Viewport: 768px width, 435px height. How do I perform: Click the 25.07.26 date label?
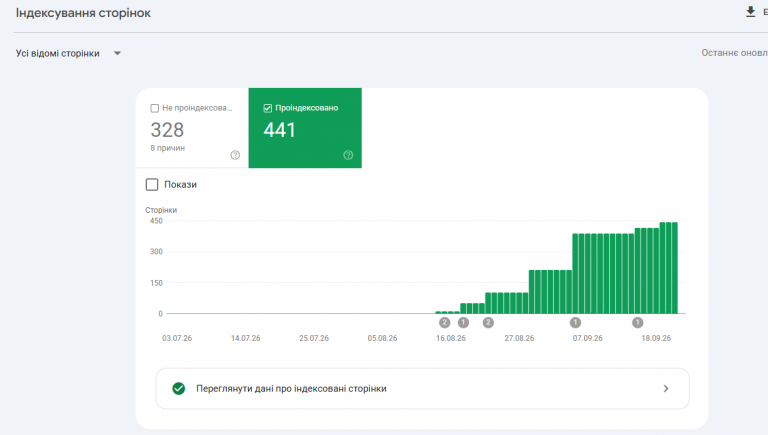click(x=314, y=338)
